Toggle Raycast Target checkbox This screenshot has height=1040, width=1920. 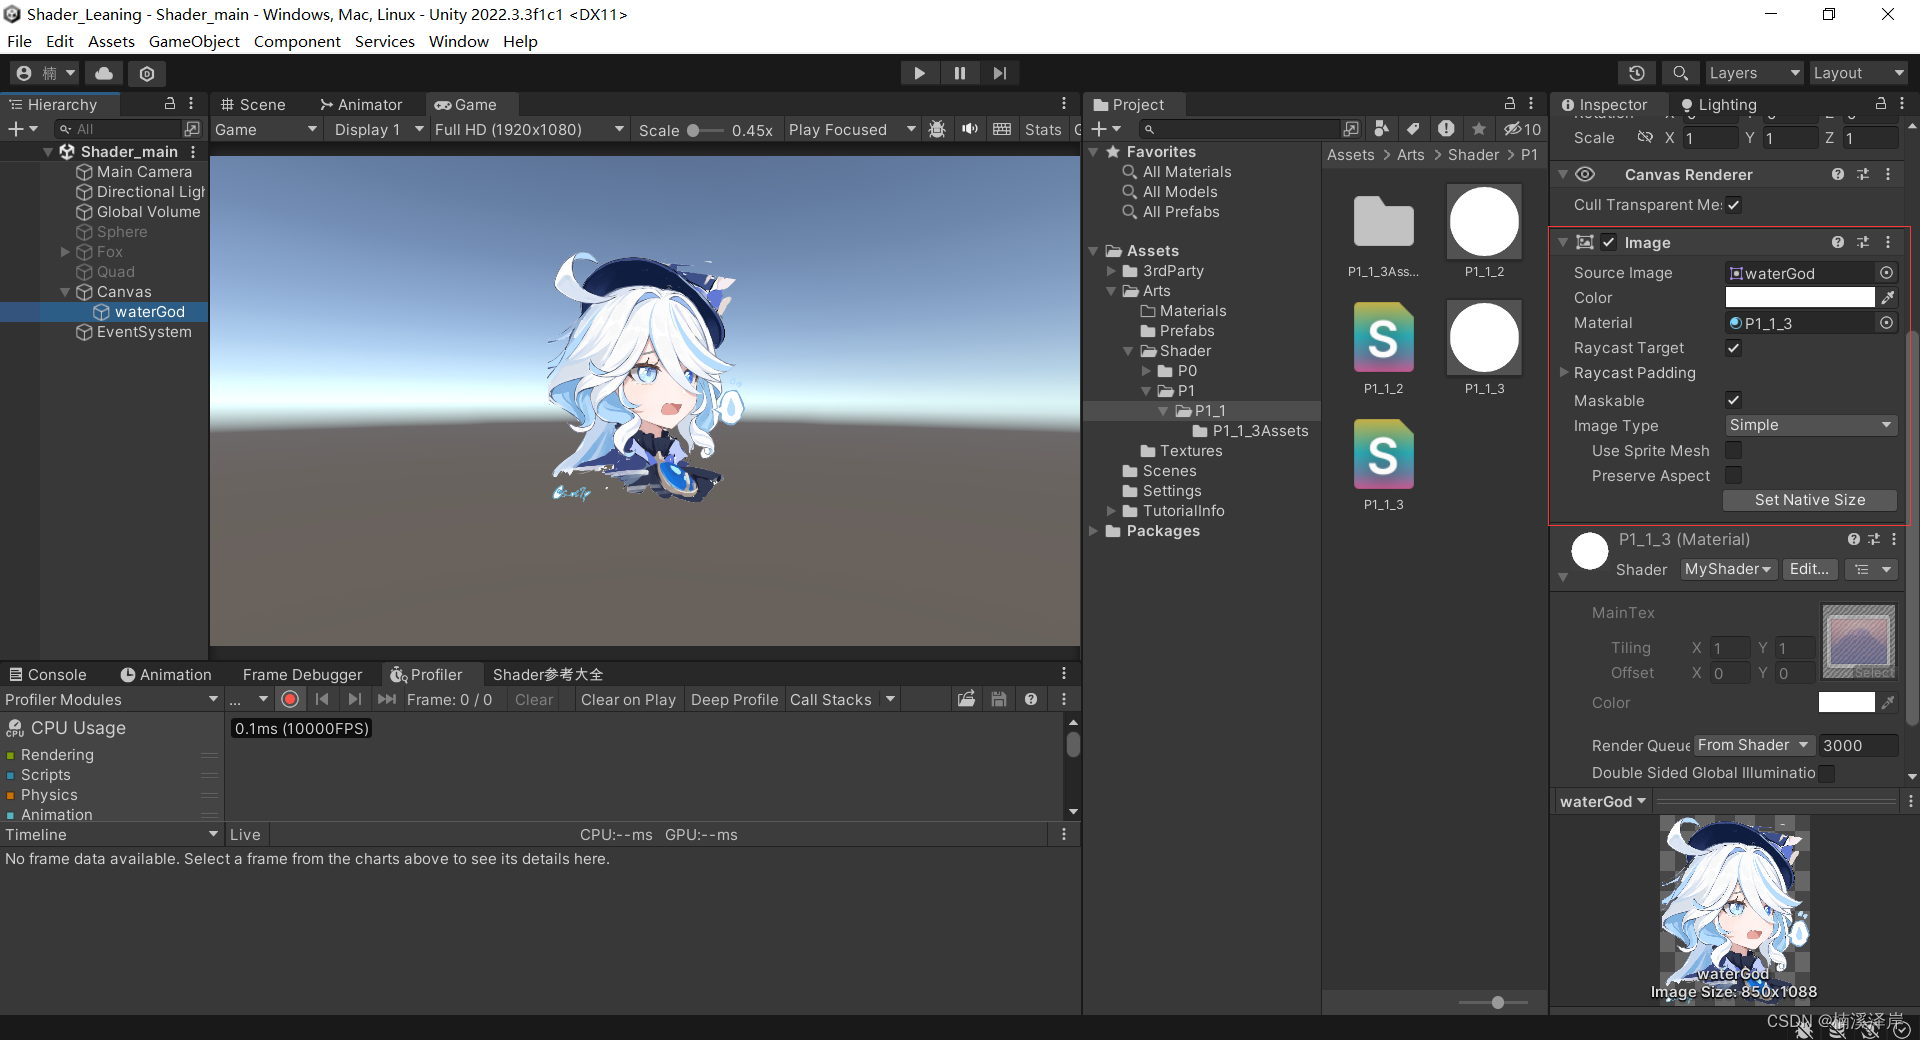[x=1734, y=348]
